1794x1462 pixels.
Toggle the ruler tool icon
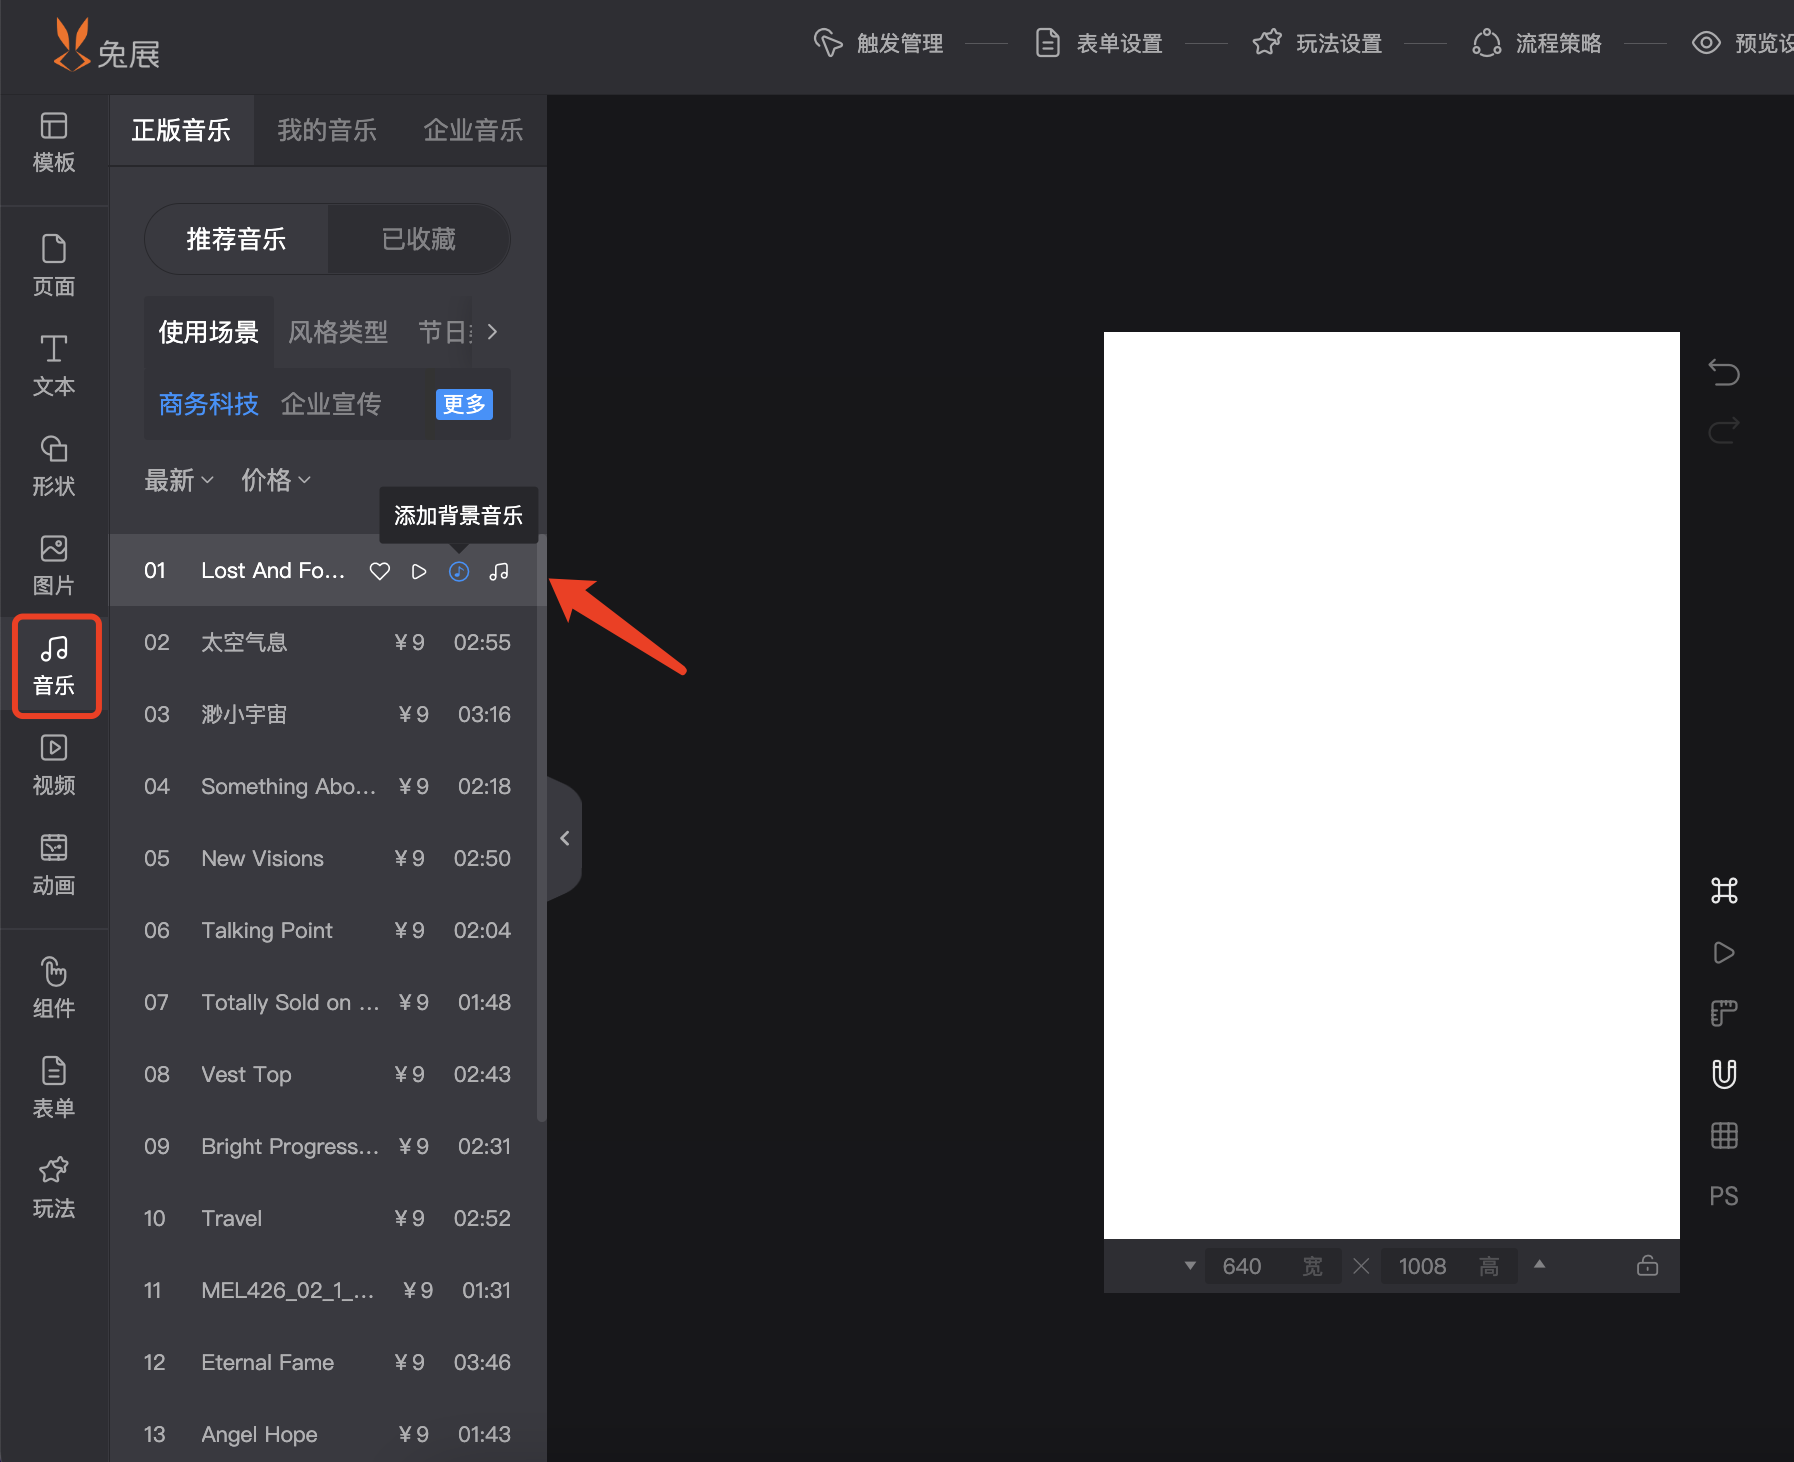1724,1013
